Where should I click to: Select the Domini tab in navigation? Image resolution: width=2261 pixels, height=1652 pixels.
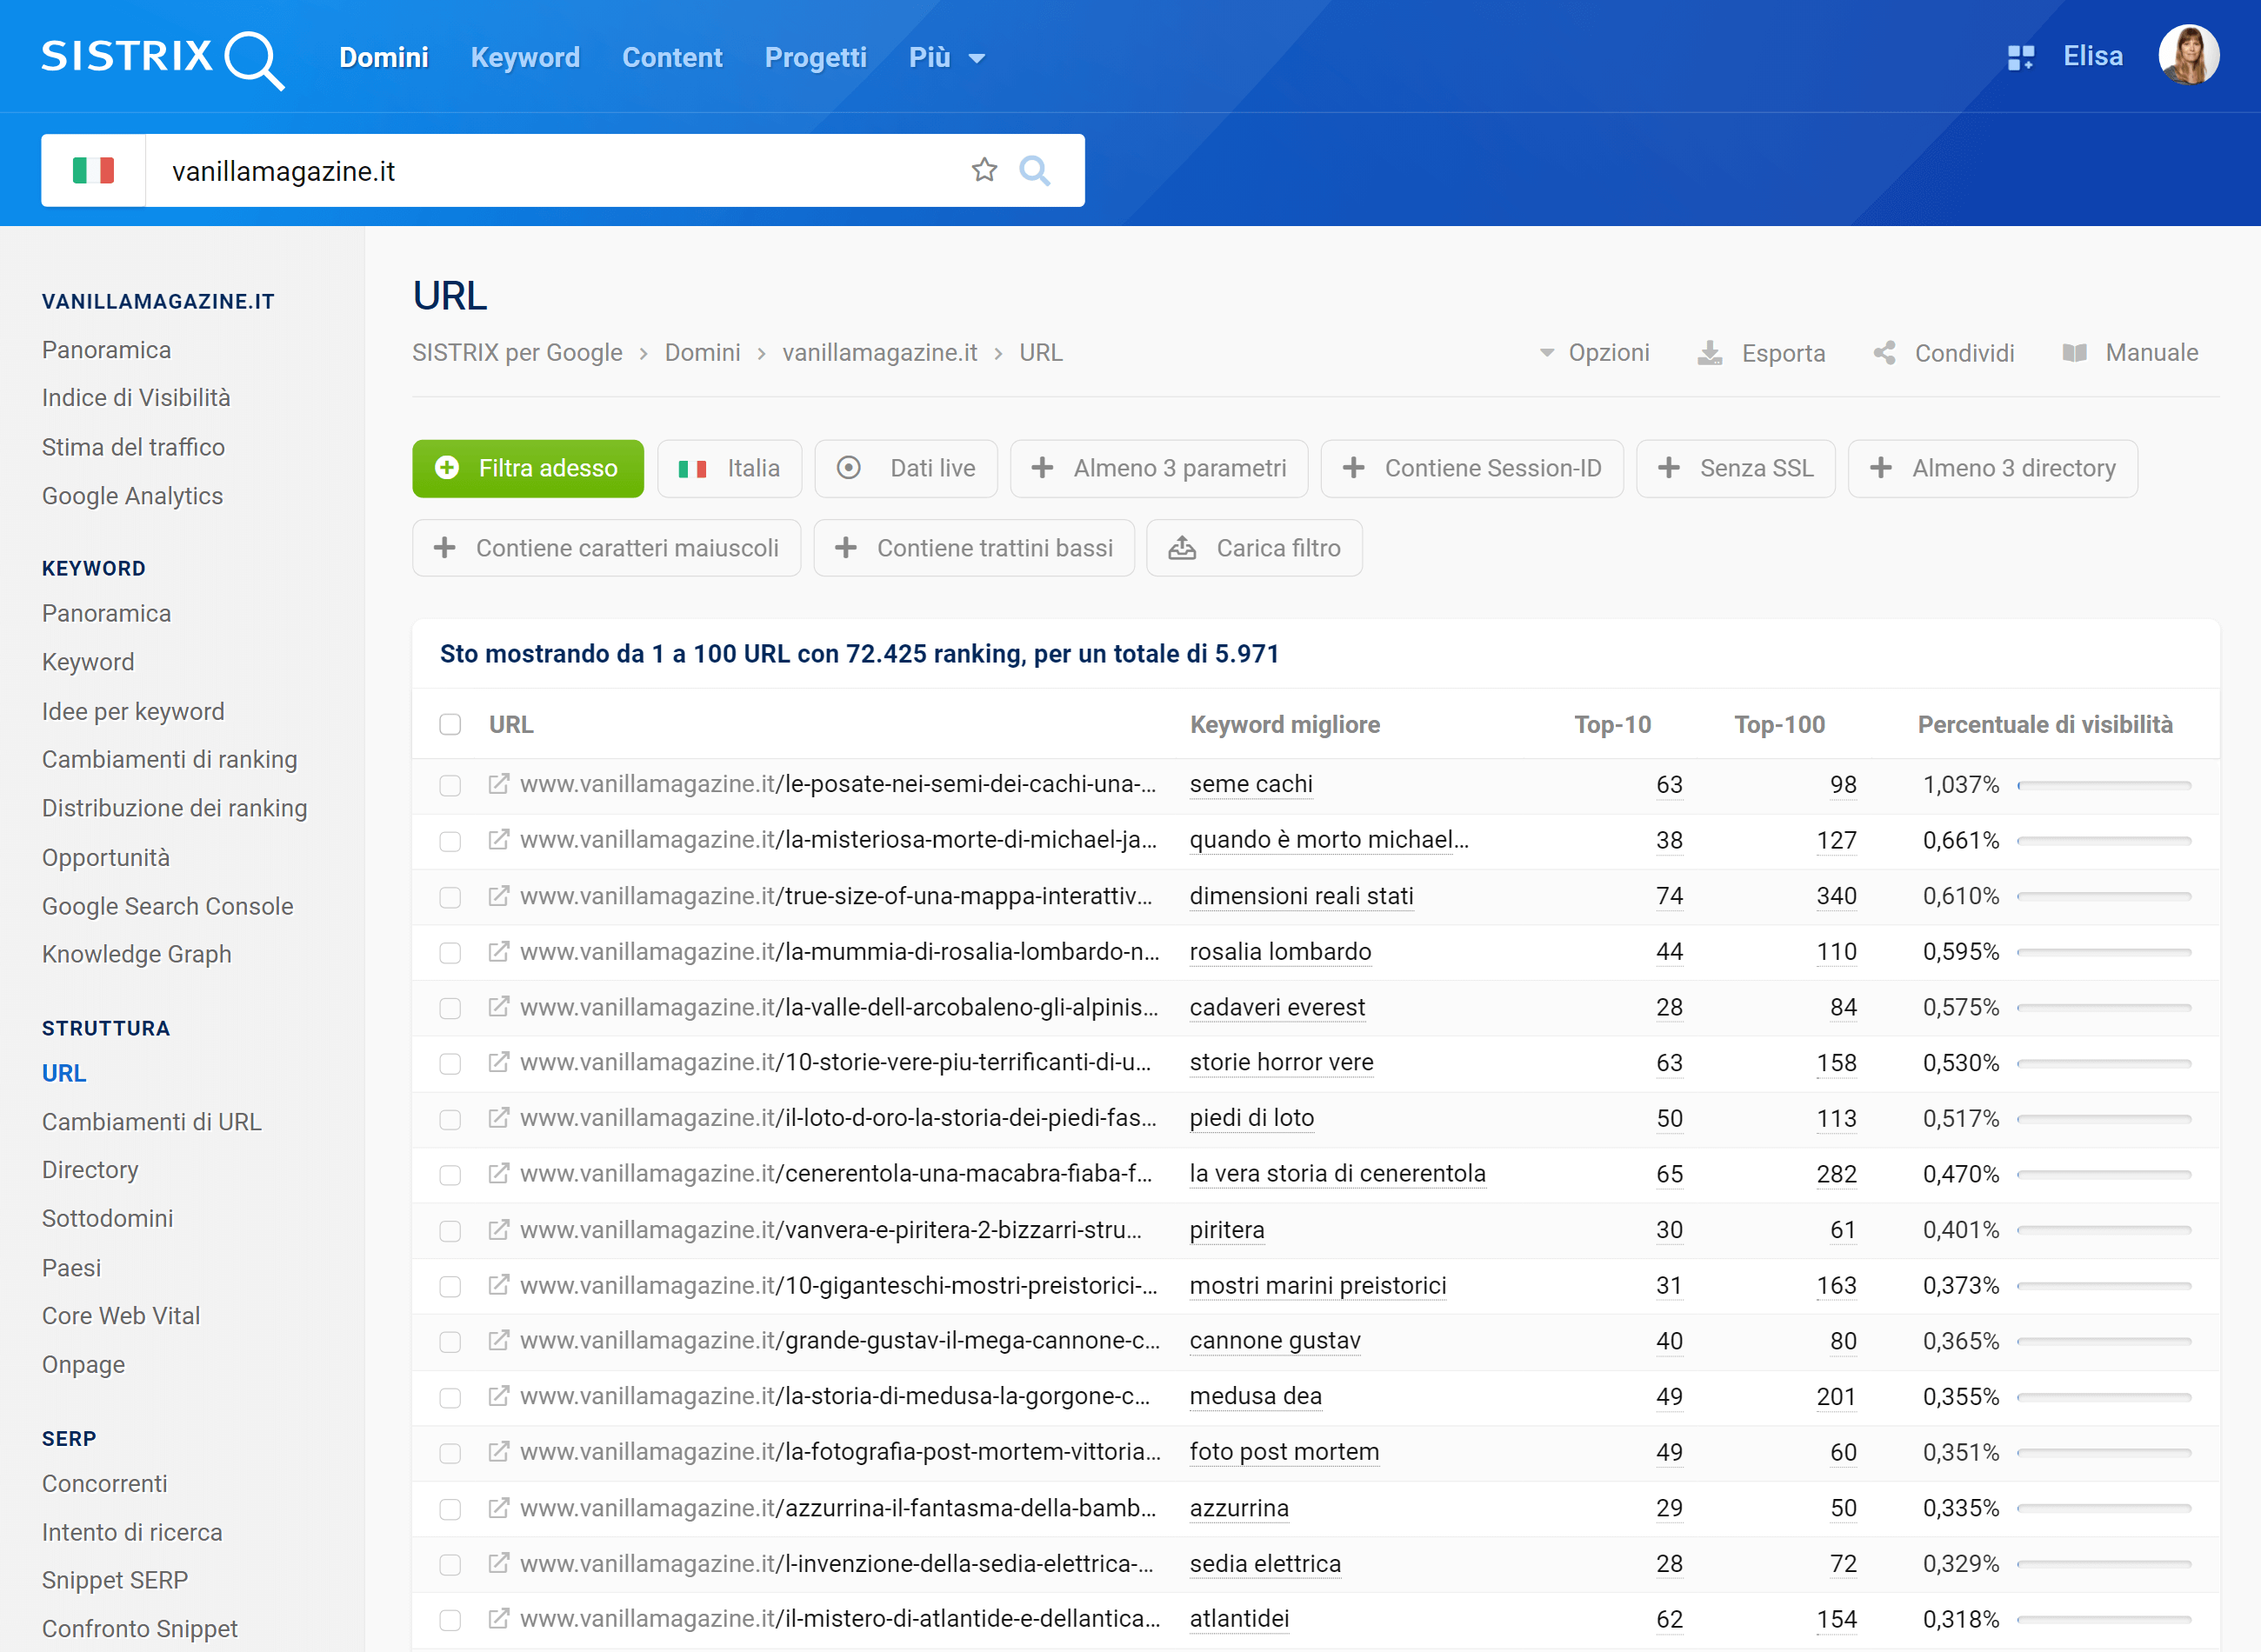[381, 58]
